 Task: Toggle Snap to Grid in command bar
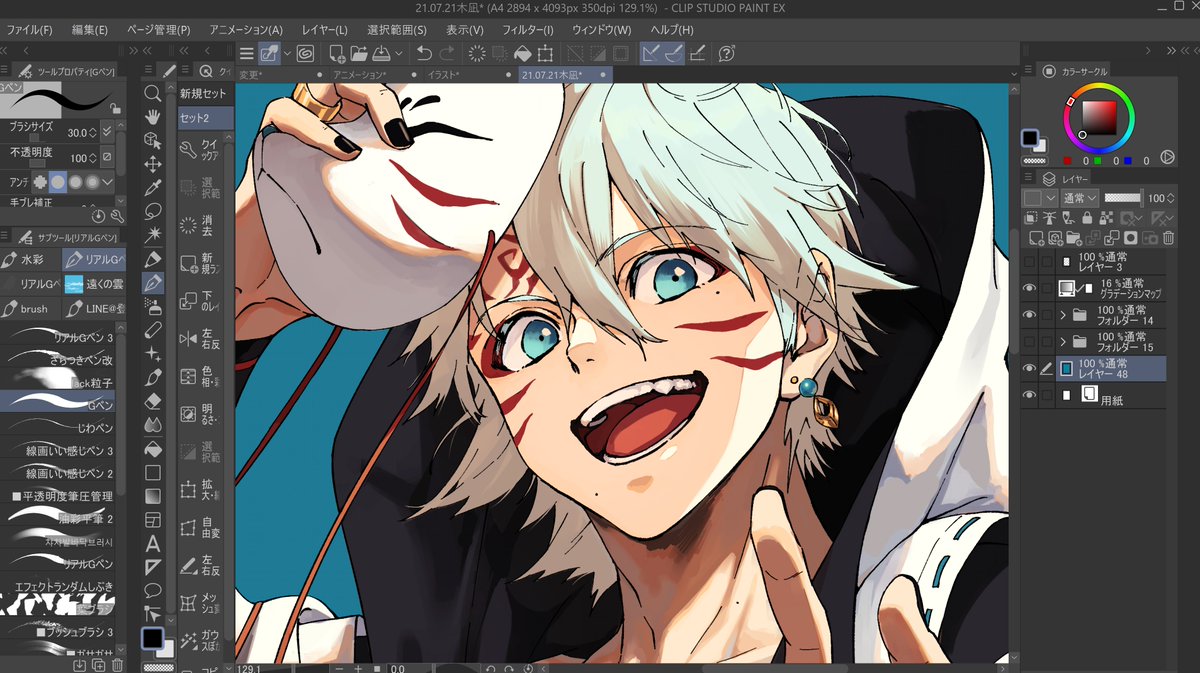tap(698, 53)
